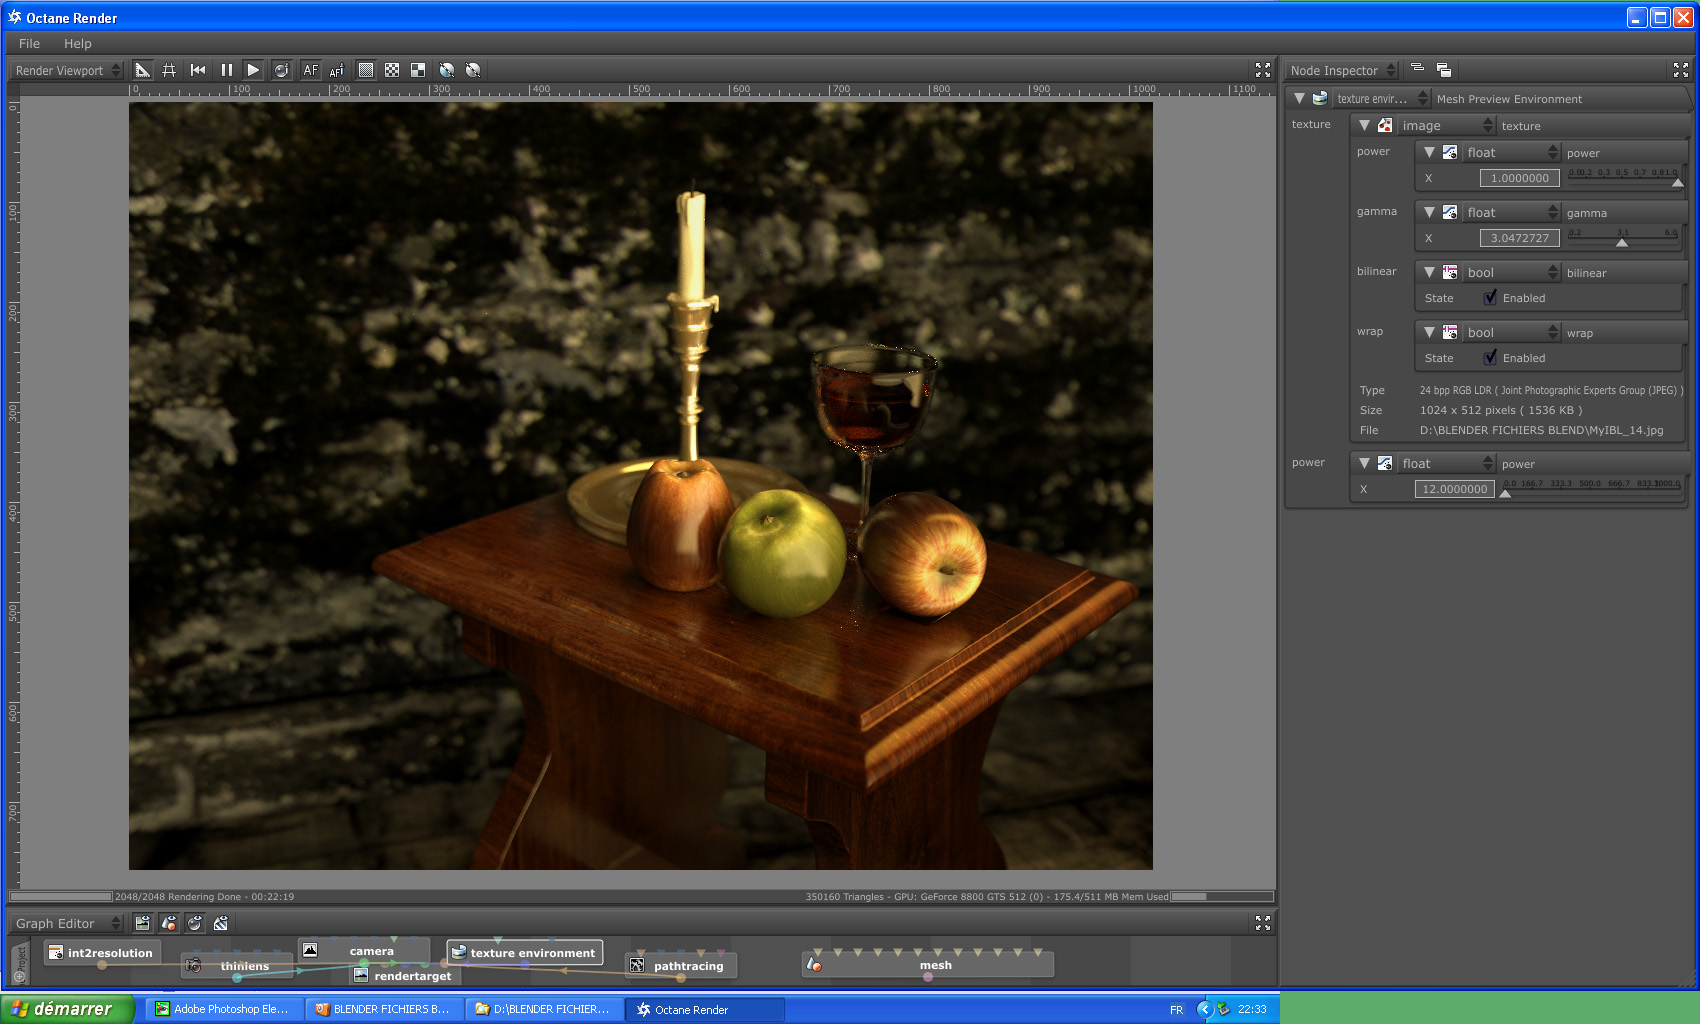The width and height of the screenshot is (1700, 1024).
Task: Select the fine checkerboard background icon
Action: coord(392,70)
